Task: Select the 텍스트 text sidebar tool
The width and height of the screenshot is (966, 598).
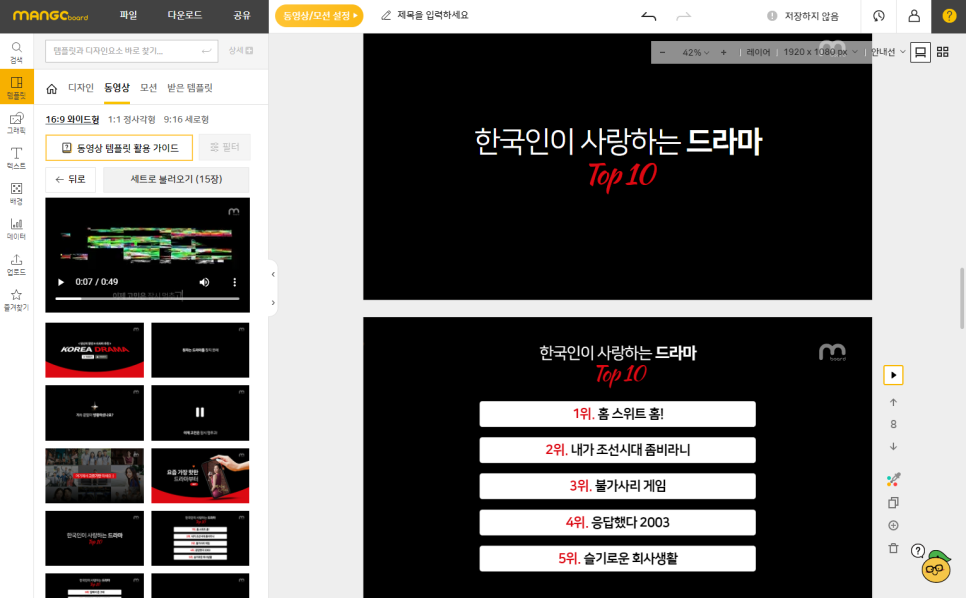Action: [x=17, y=158]
